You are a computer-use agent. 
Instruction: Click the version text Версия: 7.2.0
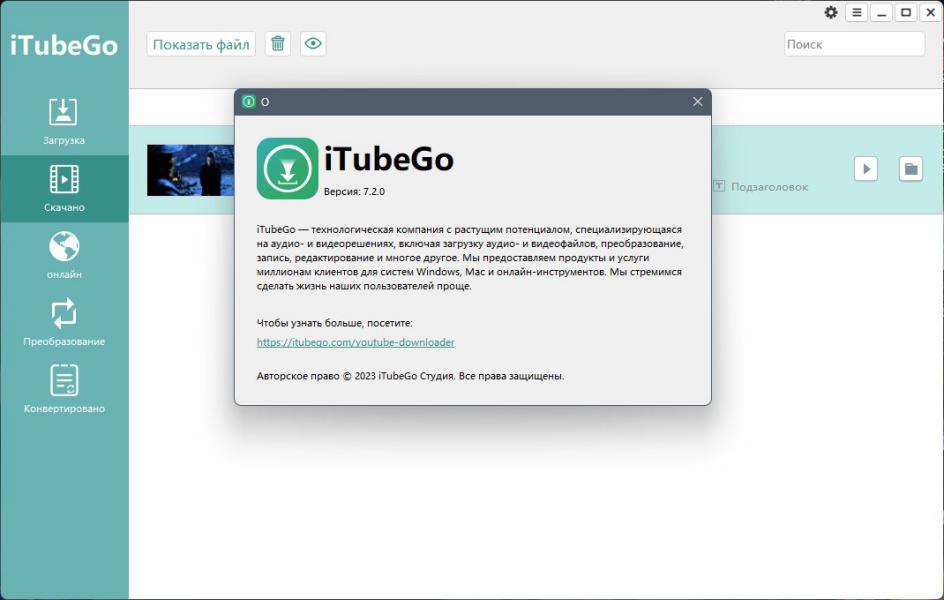pos(354,191)
